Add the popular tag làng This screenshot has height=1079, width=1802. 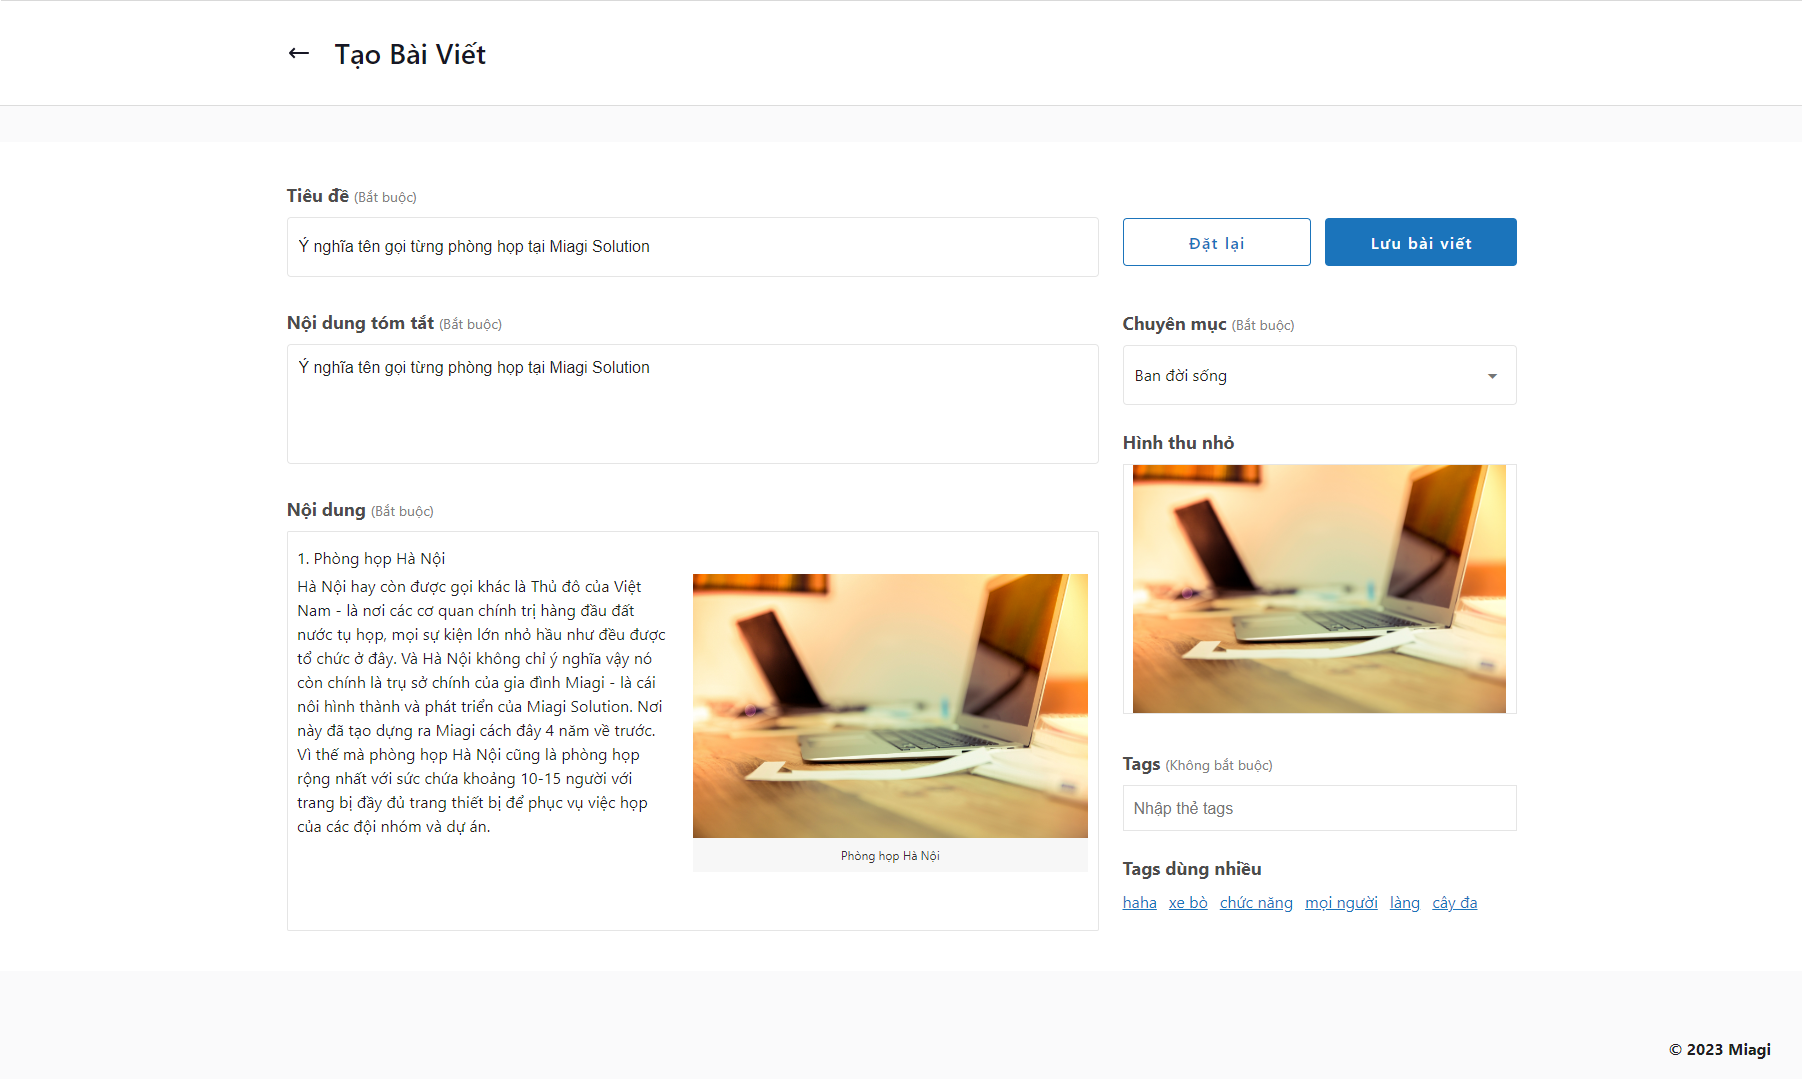[x=1404, y=903]
